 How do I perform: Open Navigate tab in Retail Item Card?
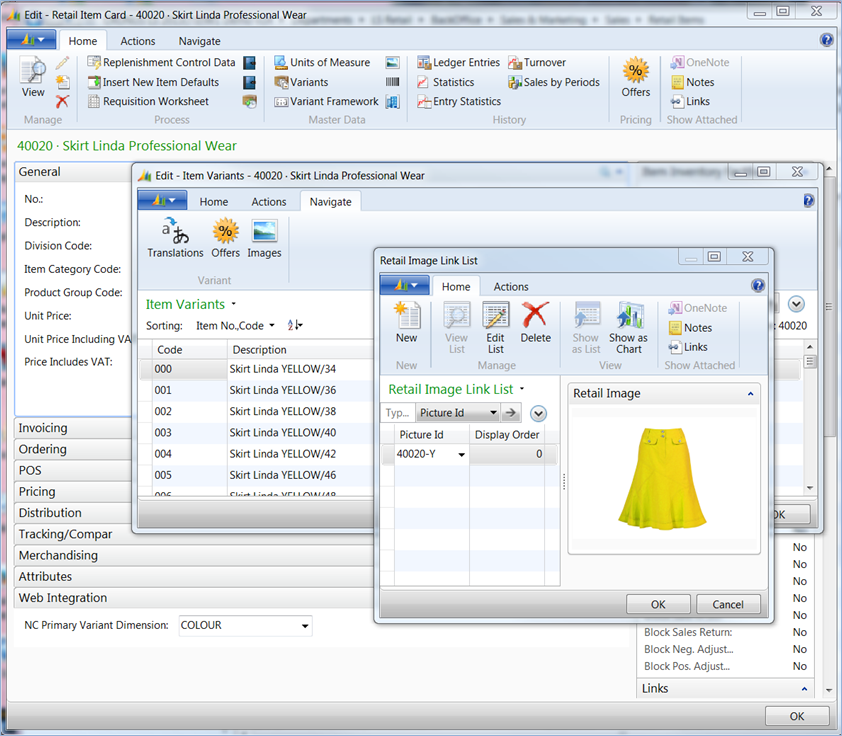coord(199,41)
